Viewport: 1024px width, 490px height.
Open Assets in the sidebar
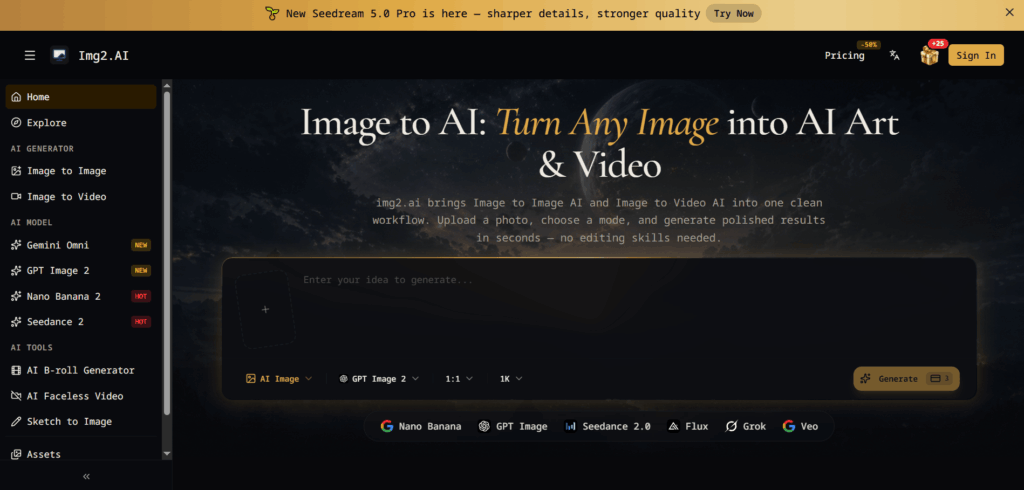pos(81,454)
